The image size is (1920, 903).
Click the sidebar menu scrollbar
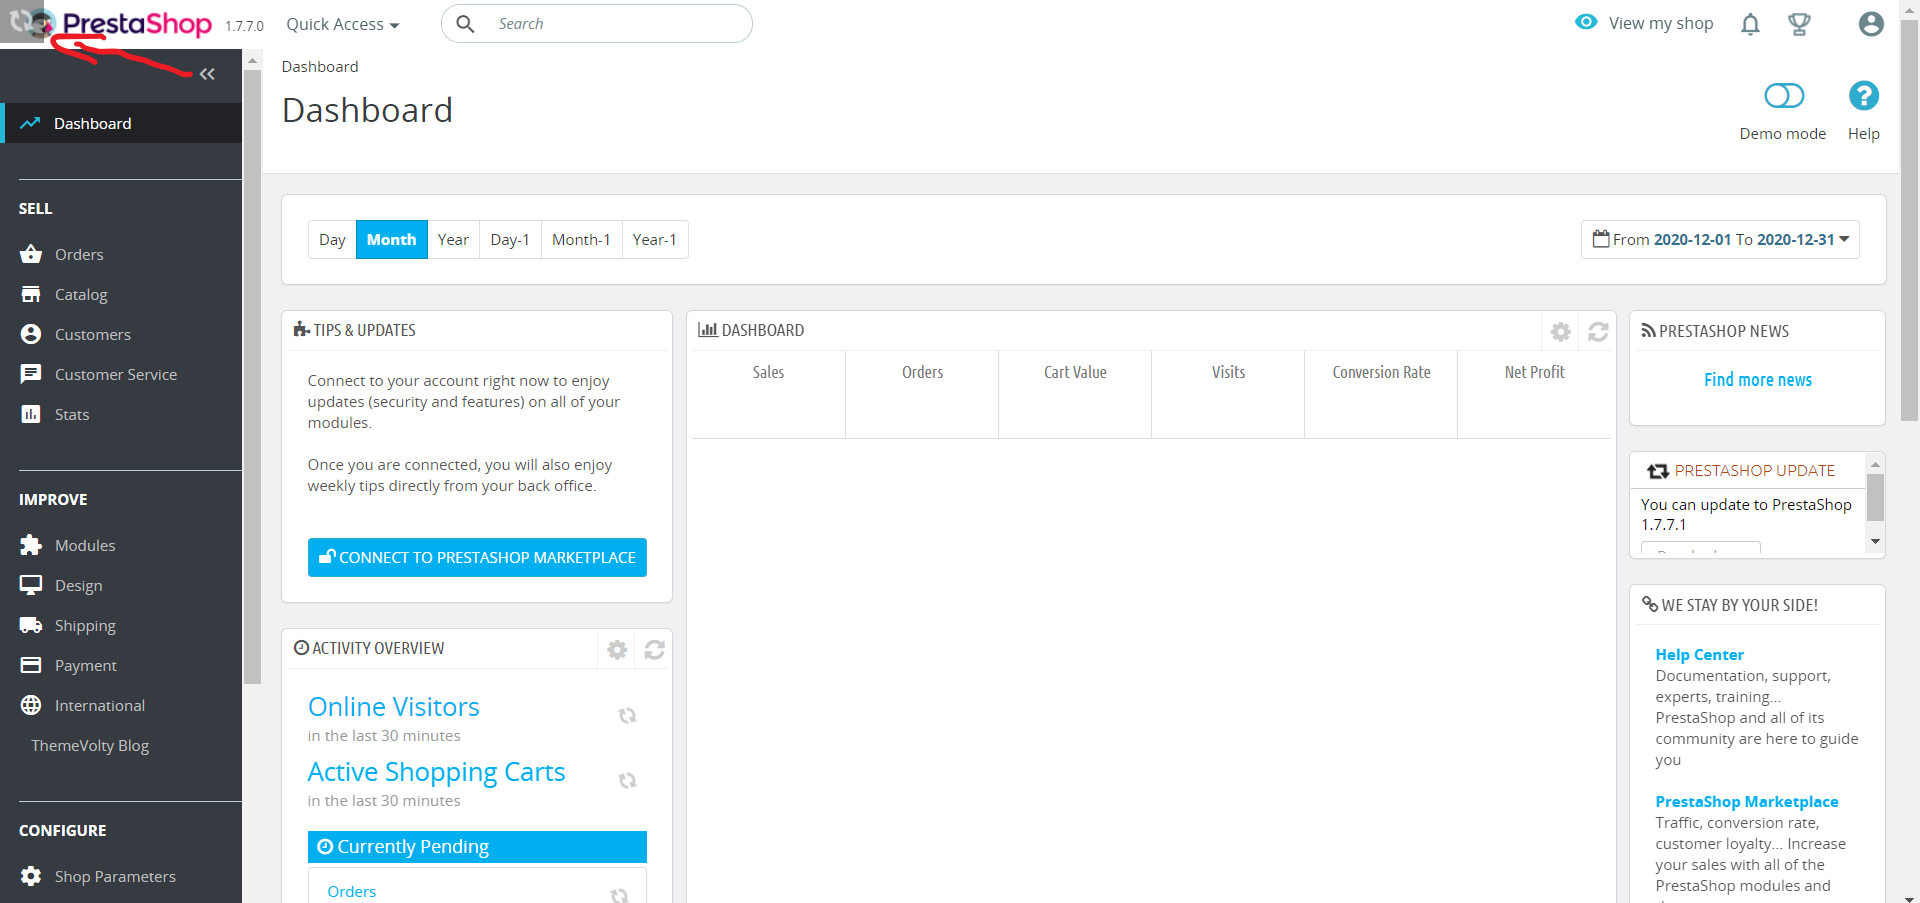(252, 376)
